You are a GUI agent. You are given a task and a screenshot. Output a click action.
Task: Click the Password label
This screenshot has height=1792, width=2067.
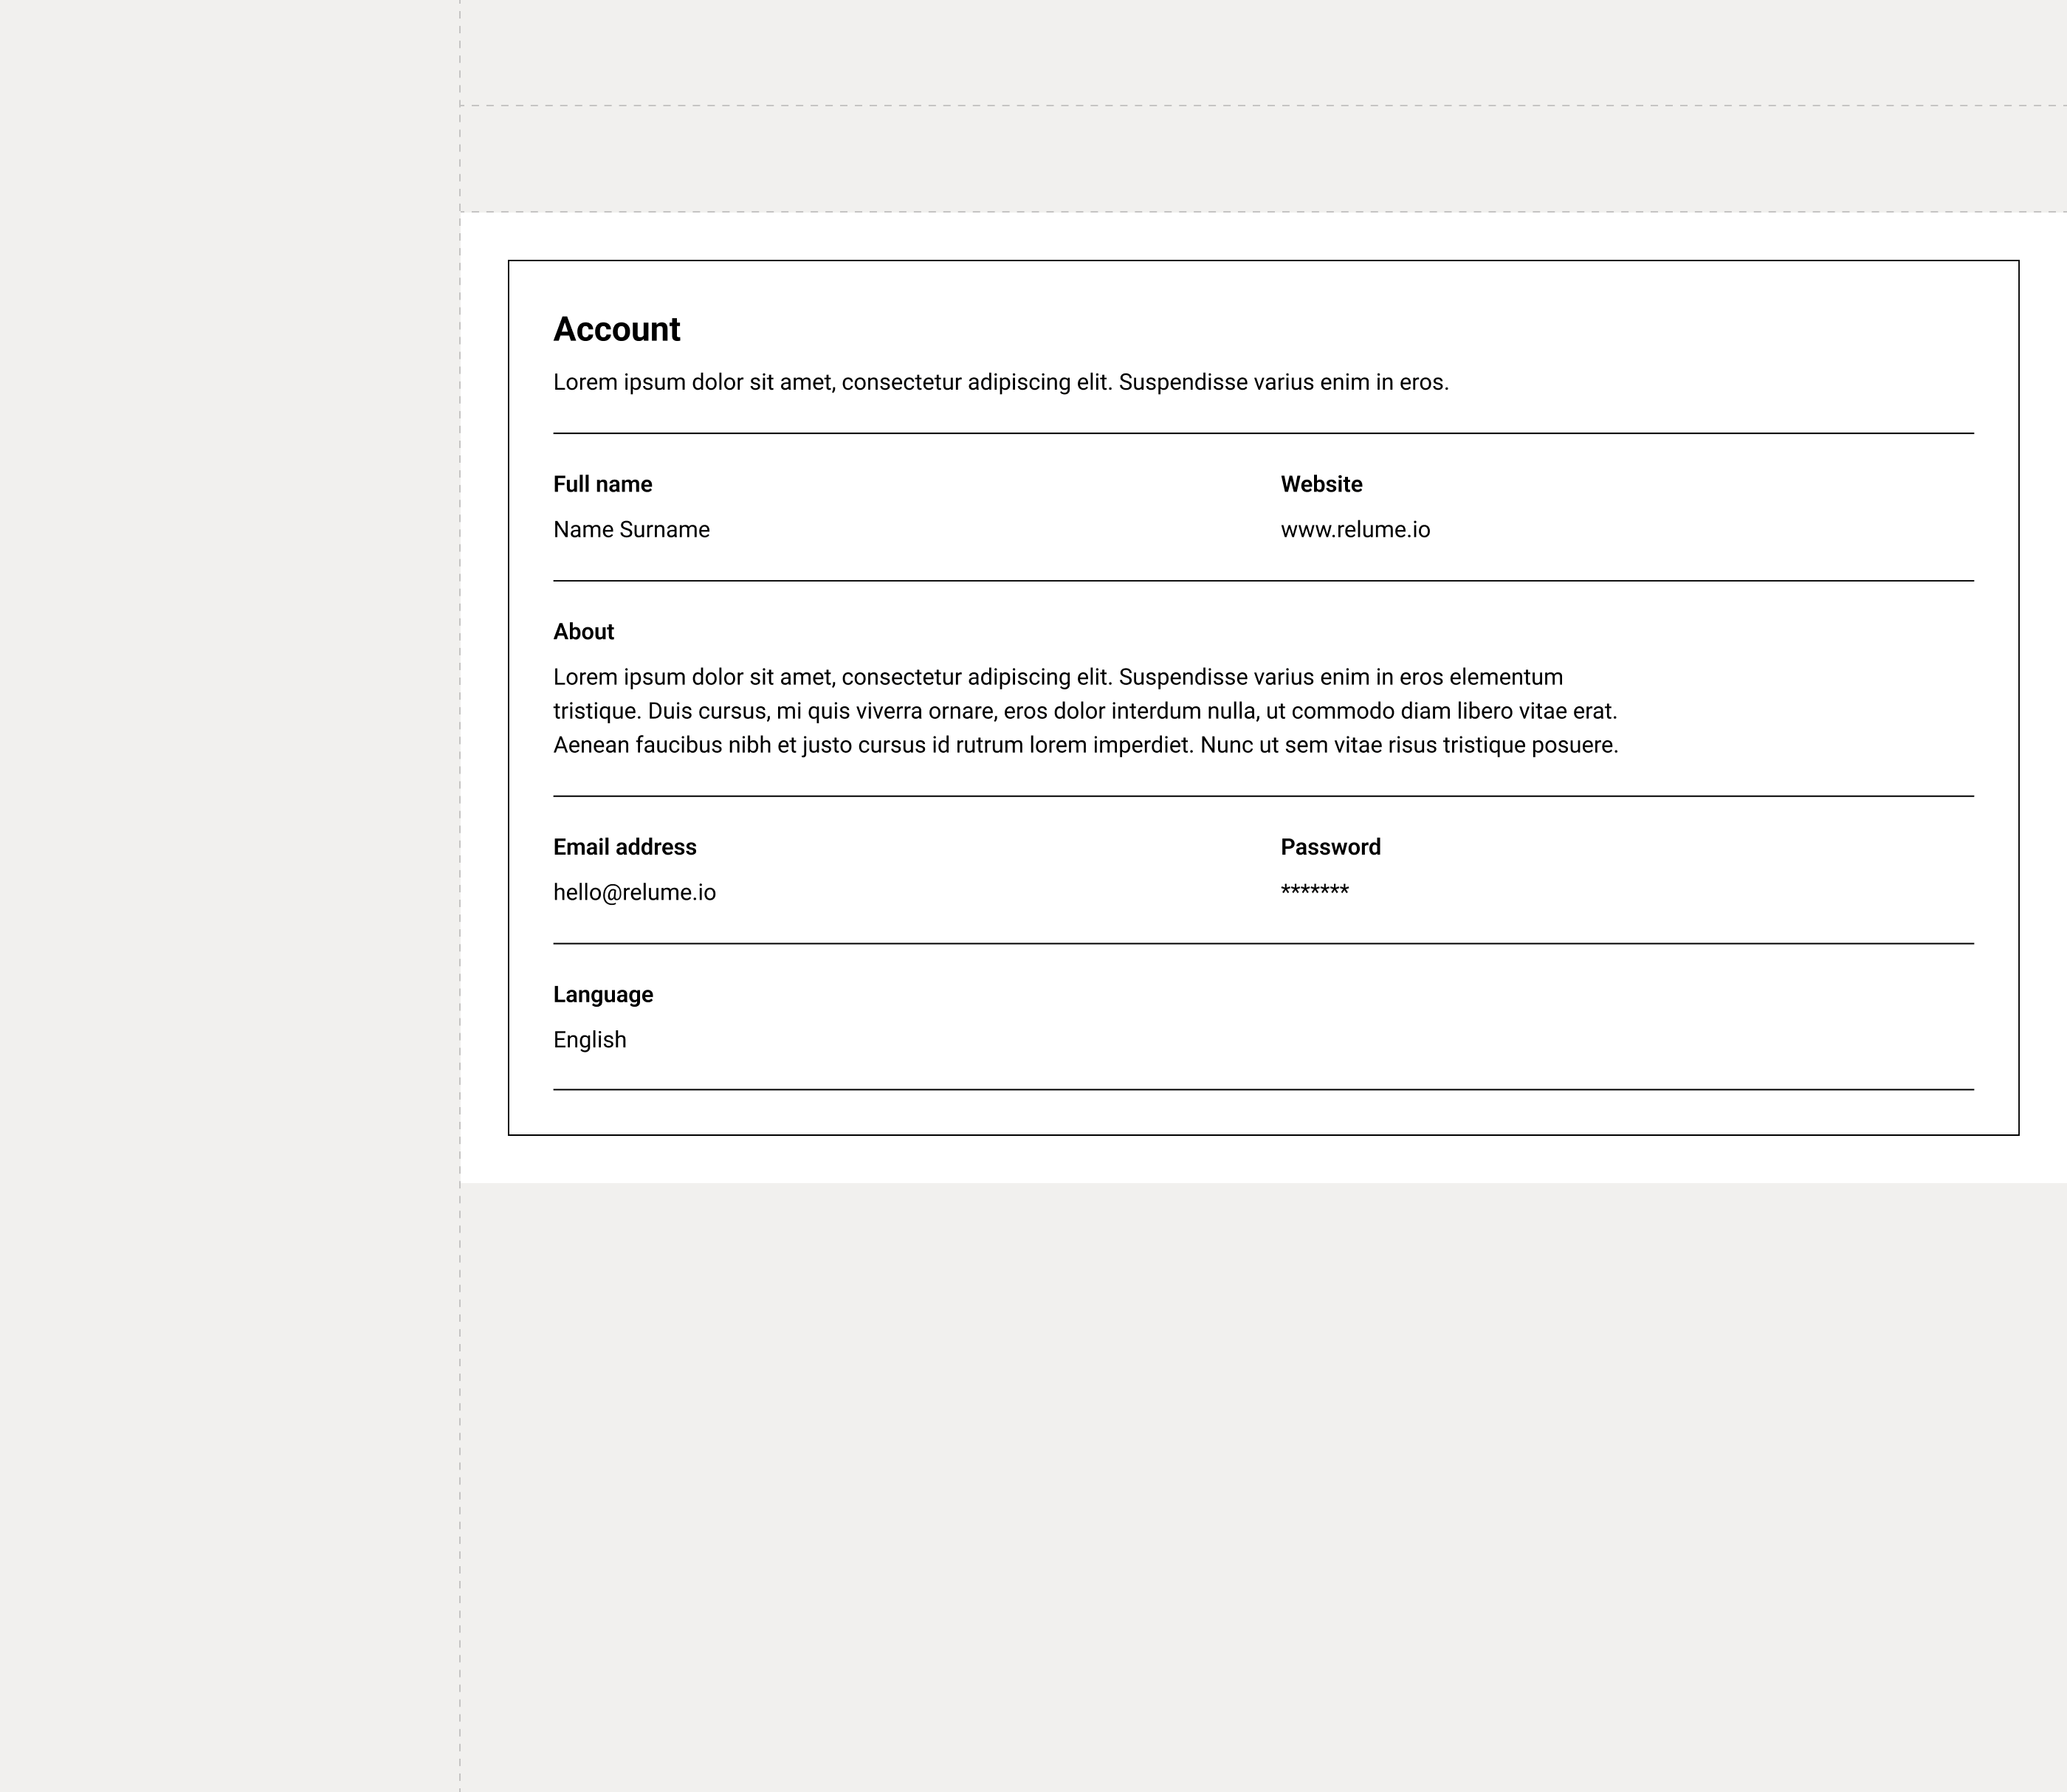coord(1330,847)
